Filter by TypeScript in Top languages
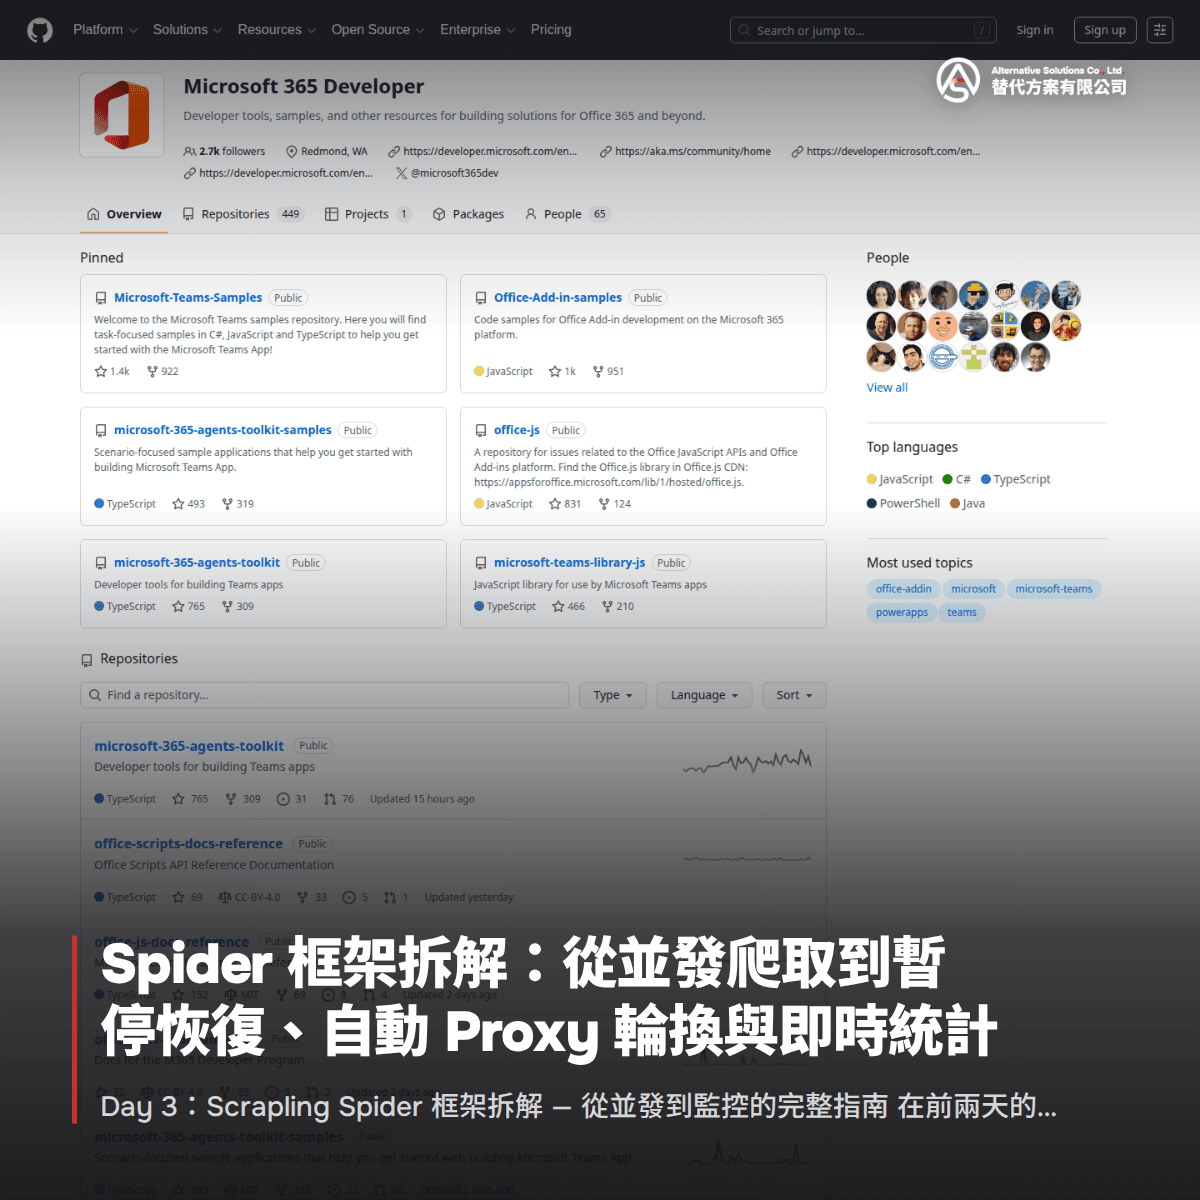Viewport: 1200px width, 1200px height. pyautogui.click(x=1016, y=479)
